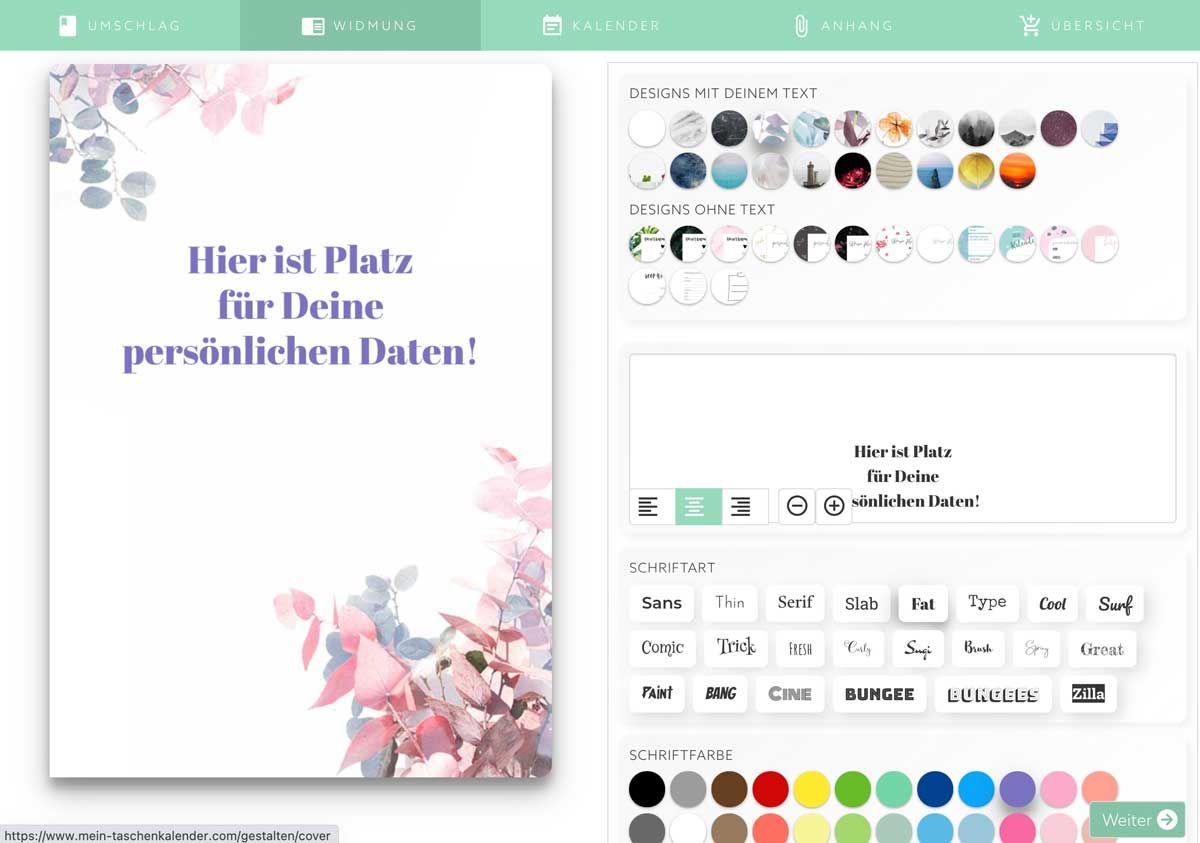Choose the red font color swatch
This screenshot has height=843, width=1200.
770,789
